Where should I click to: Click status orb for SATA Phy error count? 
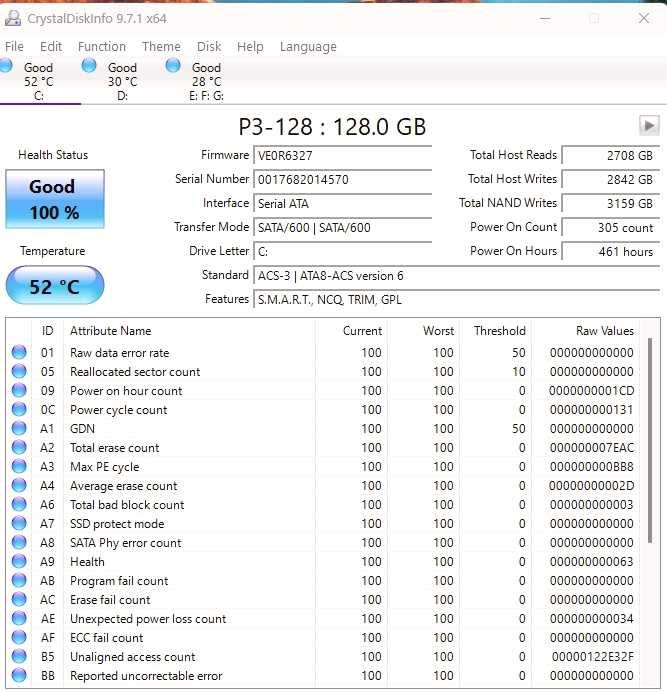pos(19,542)
